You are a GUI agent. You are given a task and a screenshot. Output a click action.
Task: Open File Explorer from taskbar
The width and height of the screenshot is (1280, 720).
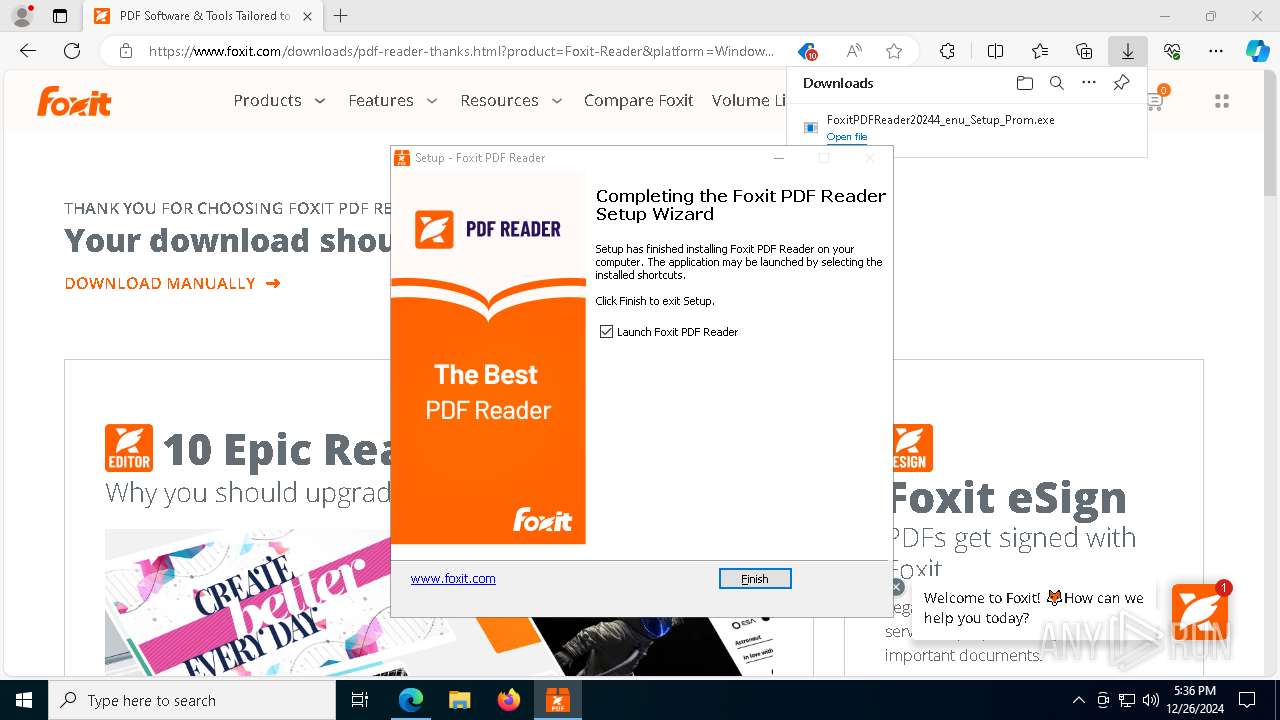point(459,700)
